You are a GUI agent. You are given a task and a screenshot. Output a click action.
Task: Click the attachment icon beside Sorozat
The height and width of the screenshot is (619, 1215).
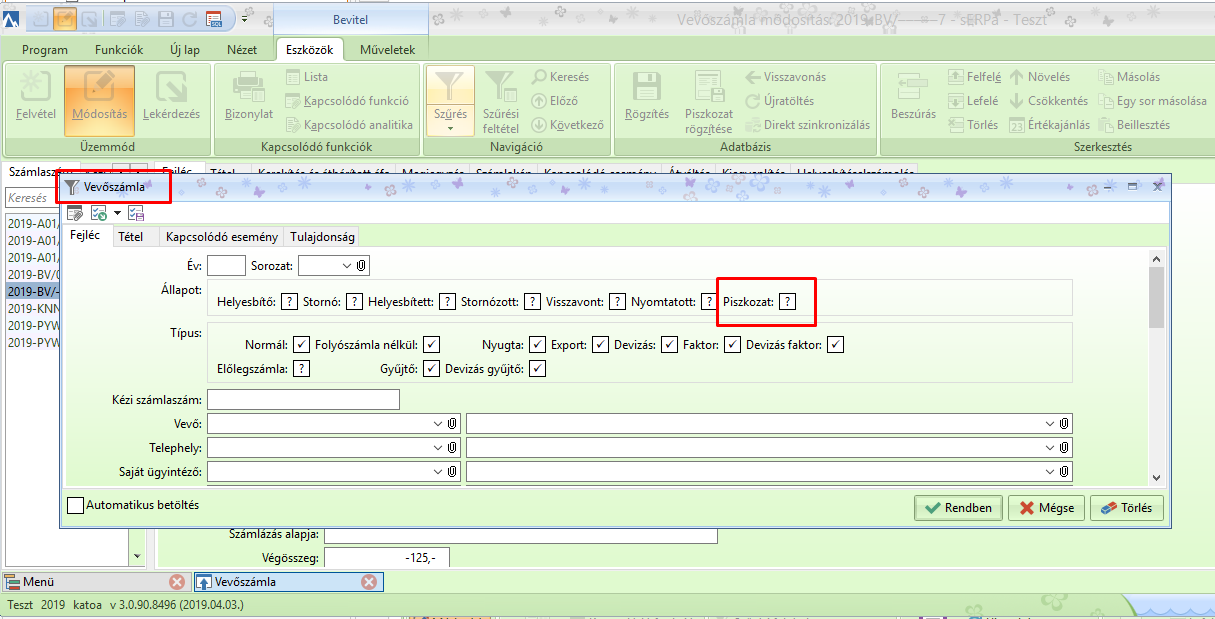pyautogui.click(x=362, y=265)
